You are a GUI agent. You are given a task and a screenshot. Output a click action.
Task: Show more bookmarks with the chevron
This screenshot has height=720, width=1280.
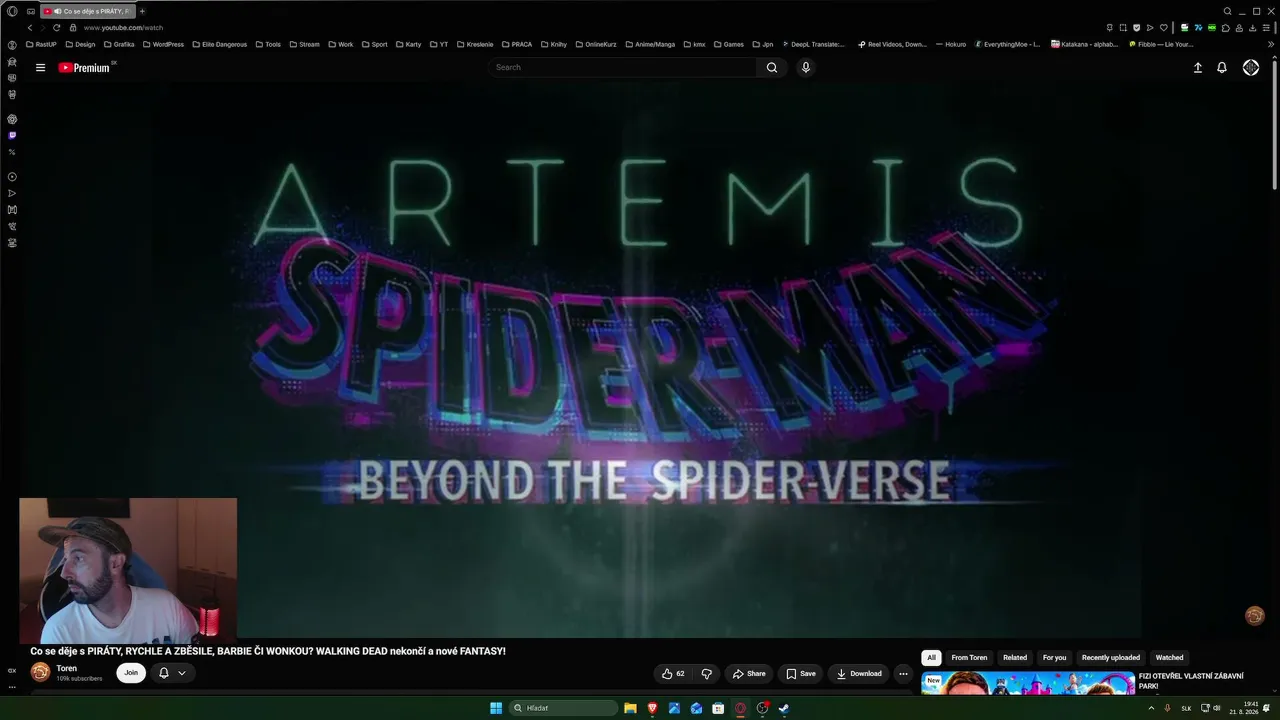pos(1271,44)
